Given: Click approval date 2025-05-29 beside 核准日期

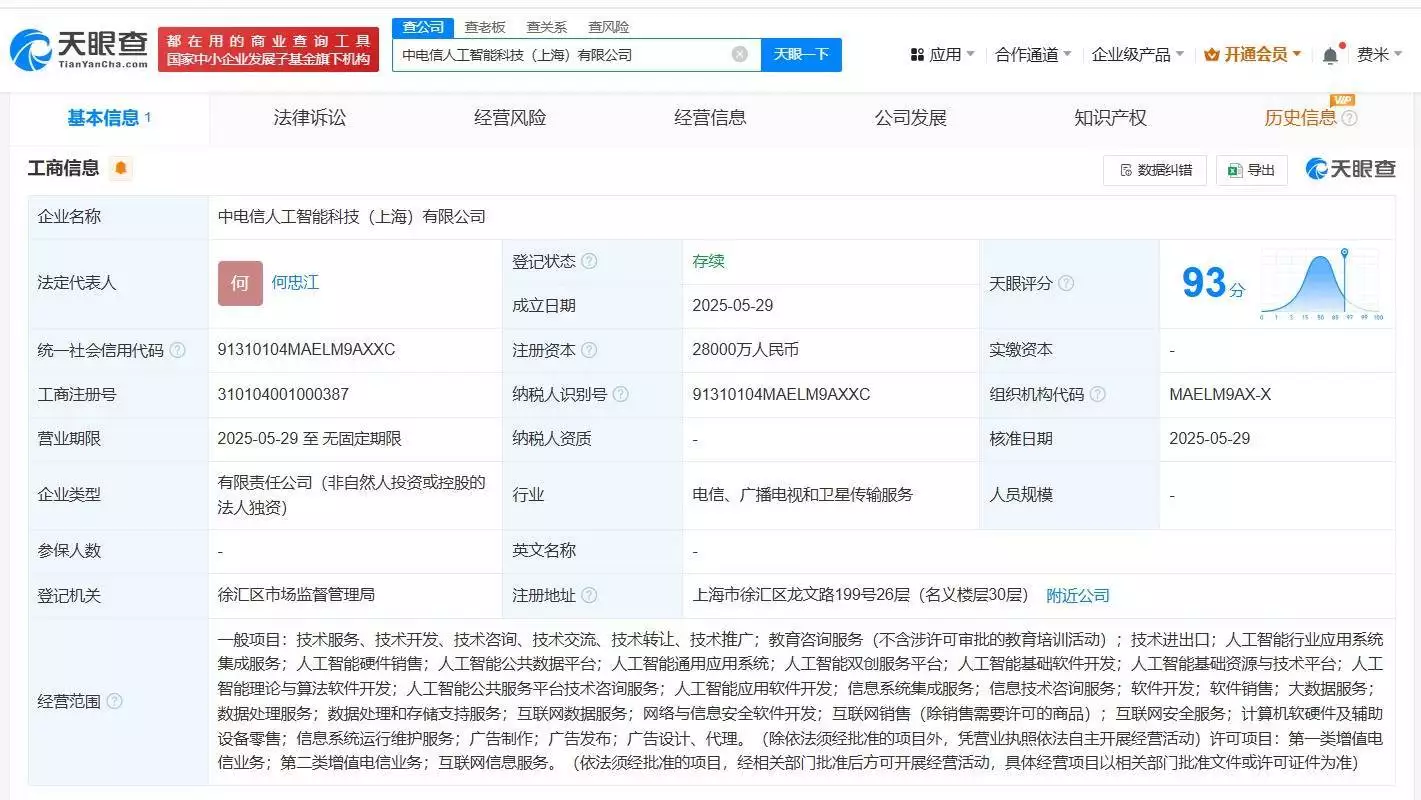Looking at the screenshot, I should pos(1210,438).
